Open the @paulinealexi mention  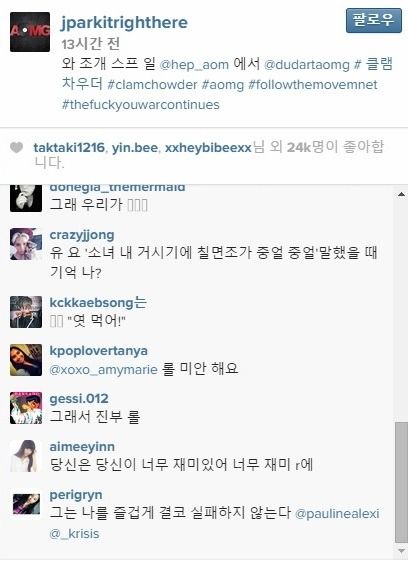coord(337,514)
